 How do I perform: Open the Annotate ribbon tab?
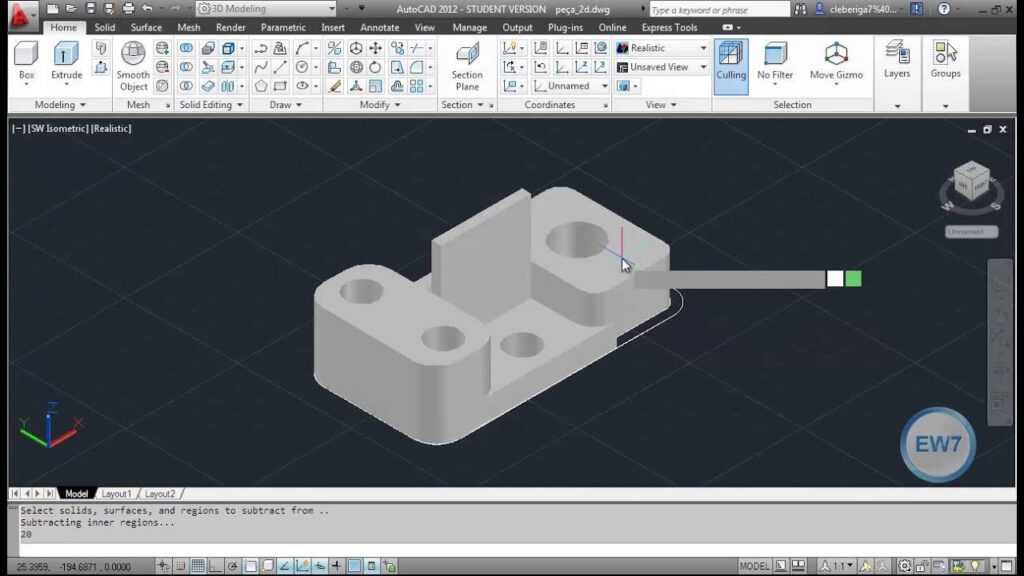[379, 27]
